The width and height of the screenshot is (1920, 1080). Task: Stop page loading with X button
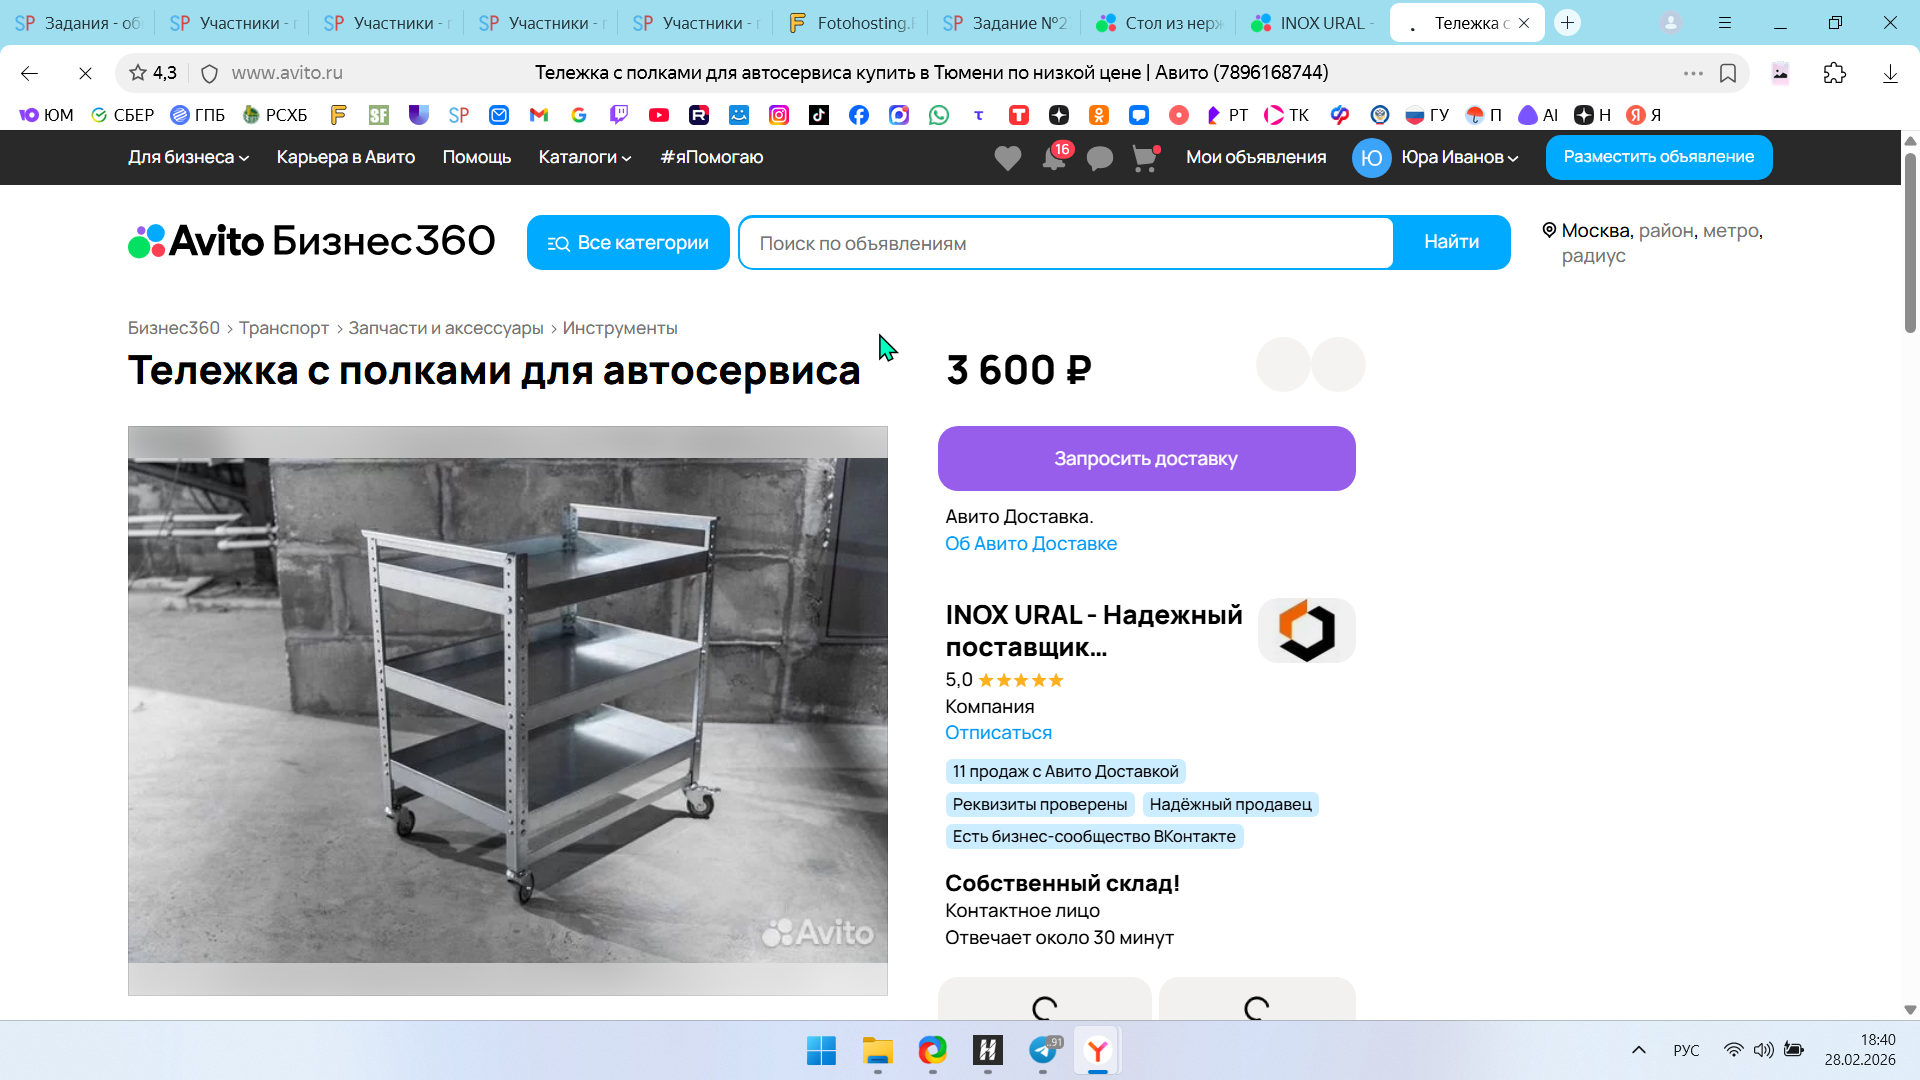[85, 73]
